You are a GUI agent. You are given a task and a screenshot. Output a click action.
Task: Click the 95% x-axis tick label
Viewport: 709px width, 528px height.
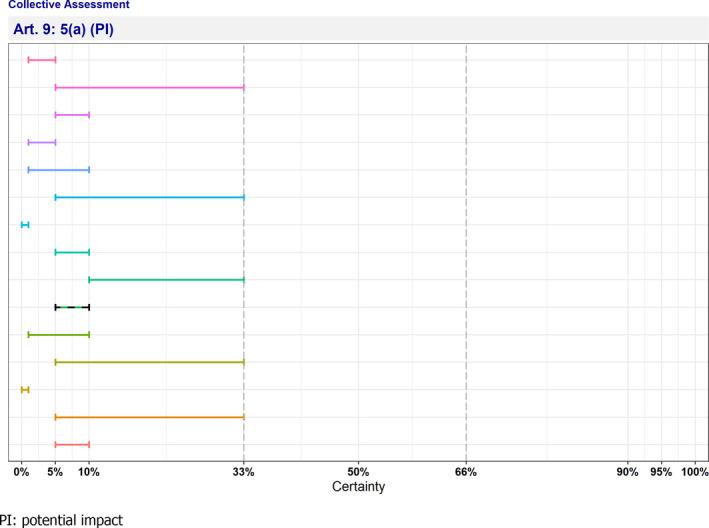pyautogui.click(x=661, y=472)
